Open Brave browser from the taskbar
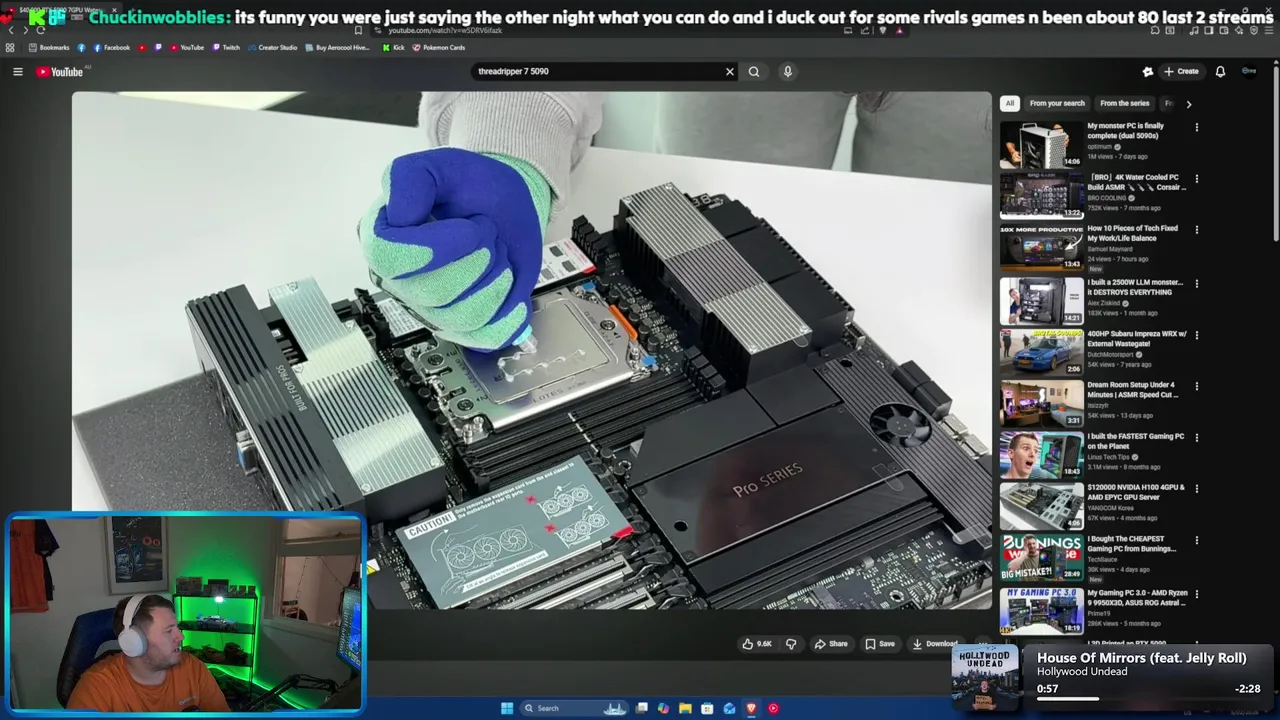This screenshot has height=720, width=1280. 751,708
